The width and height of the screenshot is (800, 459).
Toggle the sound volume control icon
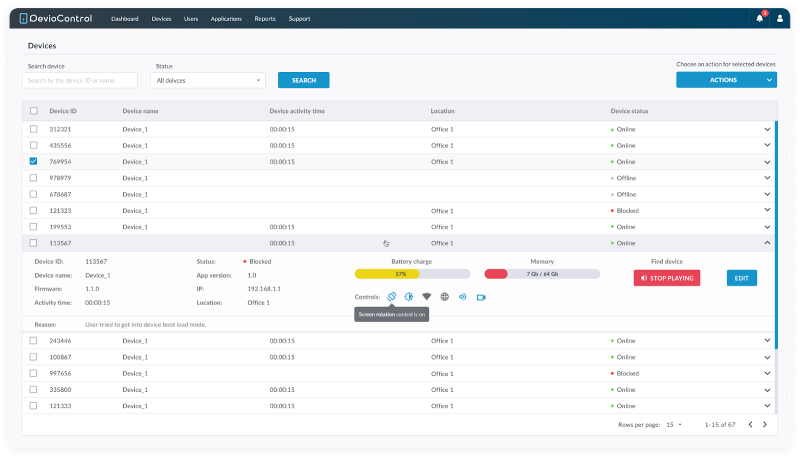pyautogui.click(x=462, y=297)
